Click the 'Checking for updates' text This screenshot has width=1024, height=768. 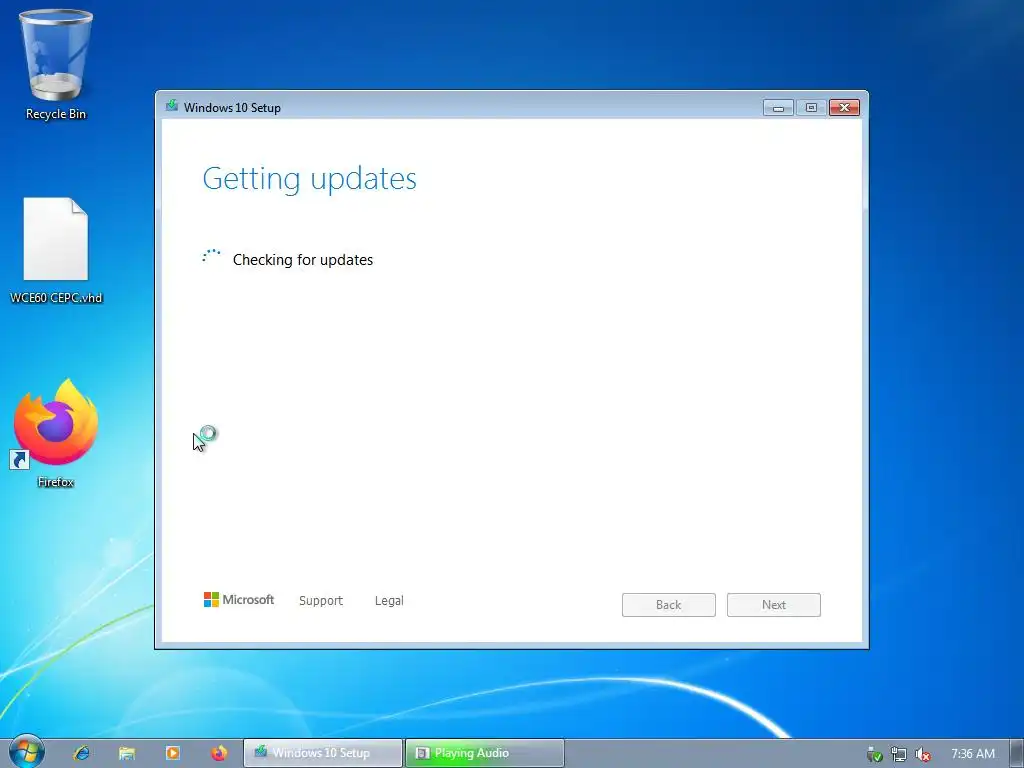[303, 260]
